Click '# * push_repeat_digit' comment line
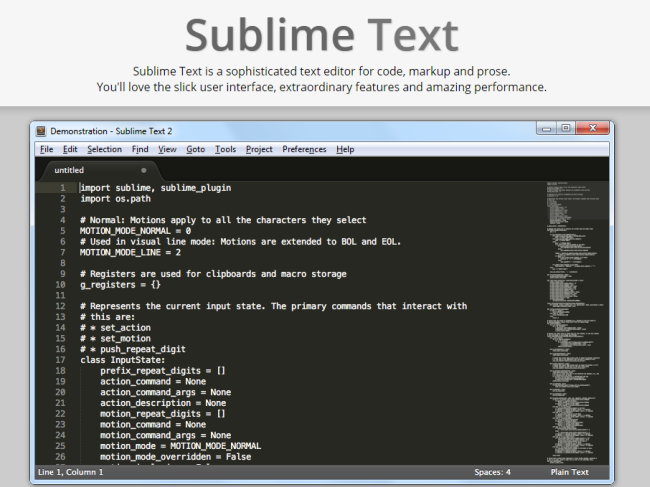The image size is (650, 487). pyautogui.click(x=133, y=349)
